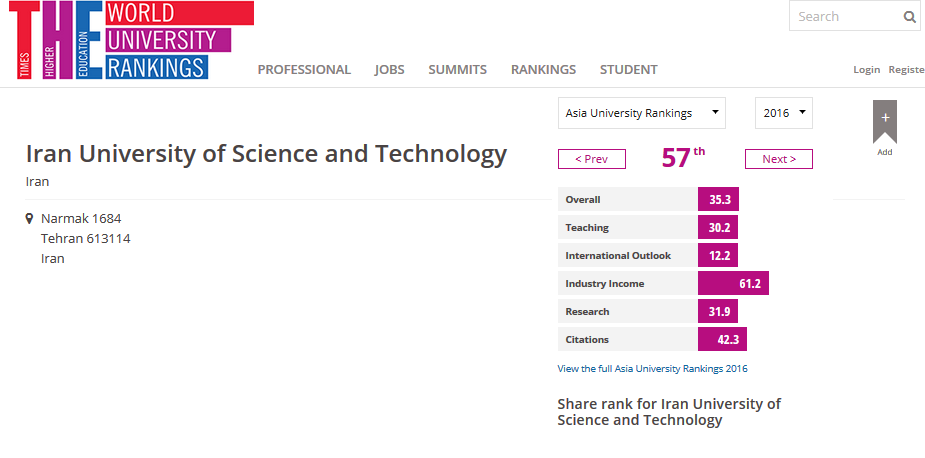925x458 pixels.
Task: Click the search magnifier icon
Action: pyautogui.click(x=909, y=17)
